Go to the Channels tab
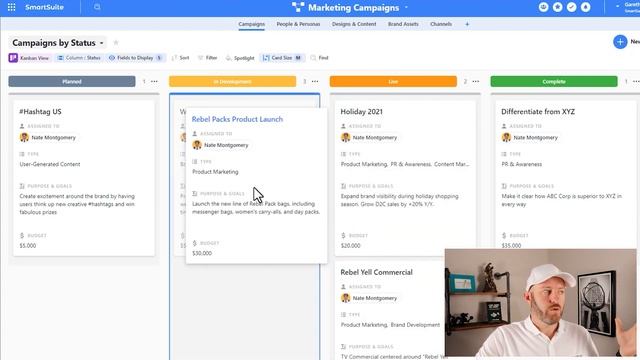This screenshot has height=360, width=640. (x=441, y=24)
